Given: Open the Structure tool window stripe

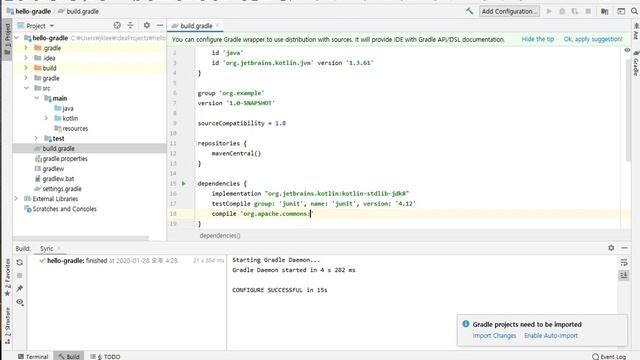Looking at the screenshot, I should tap(7, 326).
